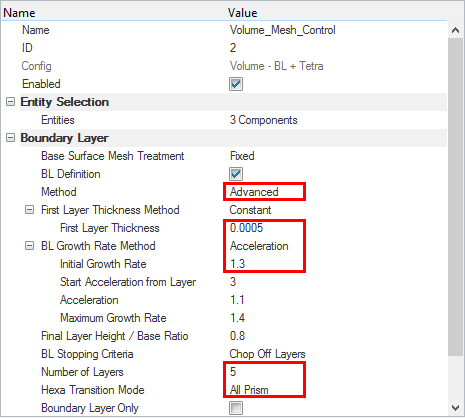
Task: Collapse the Entity Selection section
Action: (x=11, y=102)
